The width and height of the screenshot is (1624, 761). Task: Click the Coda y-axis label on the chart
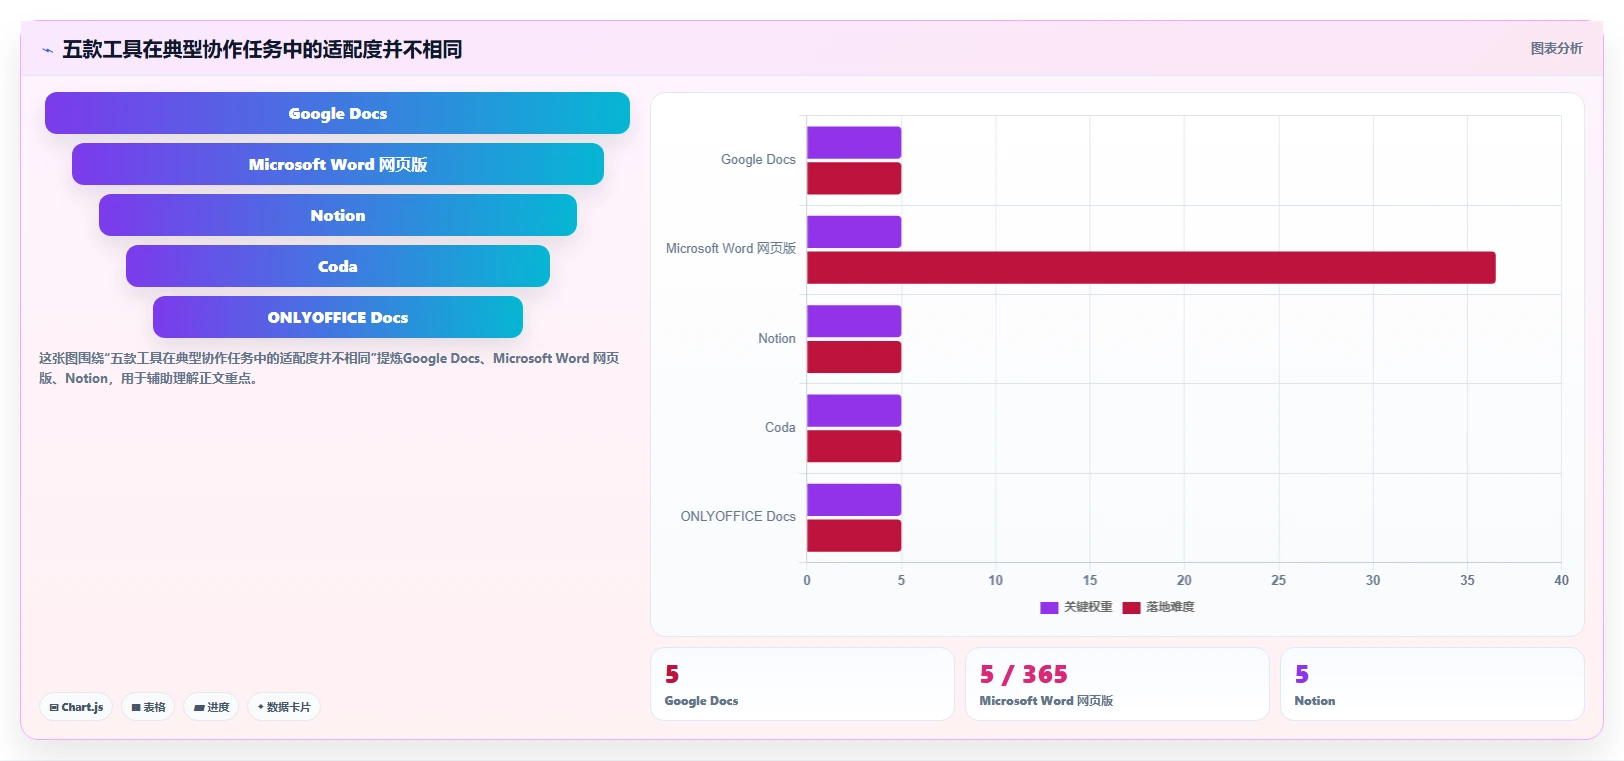coord(780,428)
